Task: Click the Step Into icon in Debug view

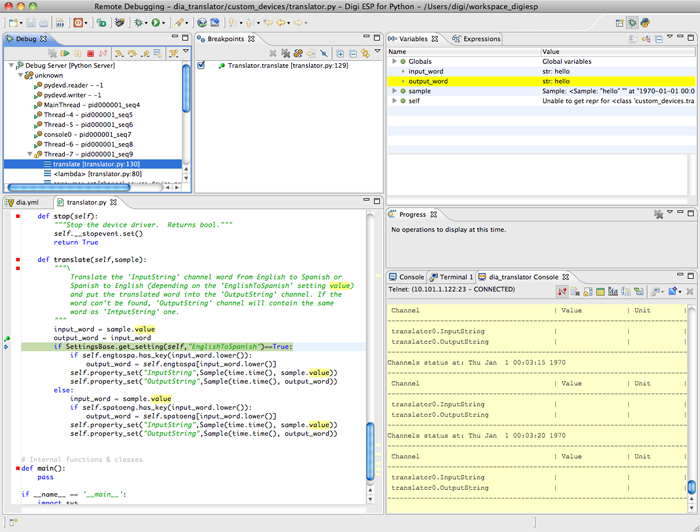Action: click(119, 54)
